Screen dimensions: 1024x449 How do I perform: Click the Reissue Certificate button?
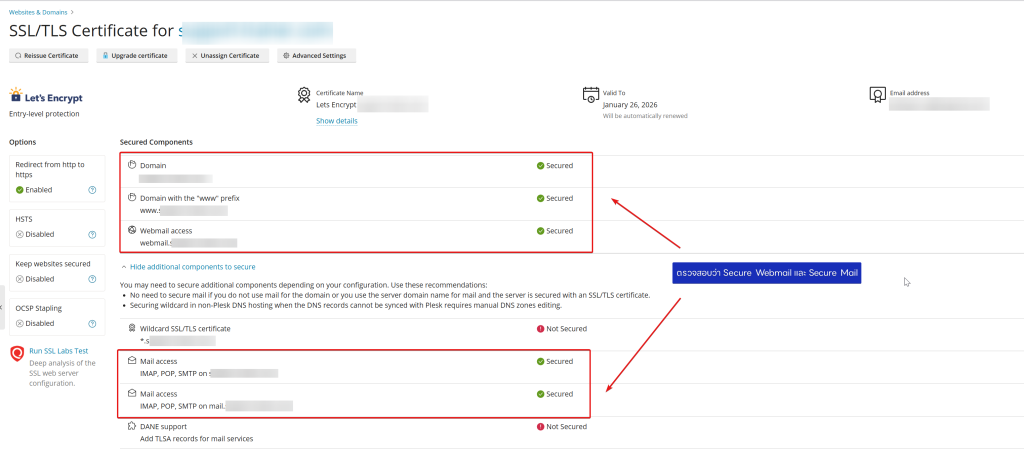pos(48,56)
